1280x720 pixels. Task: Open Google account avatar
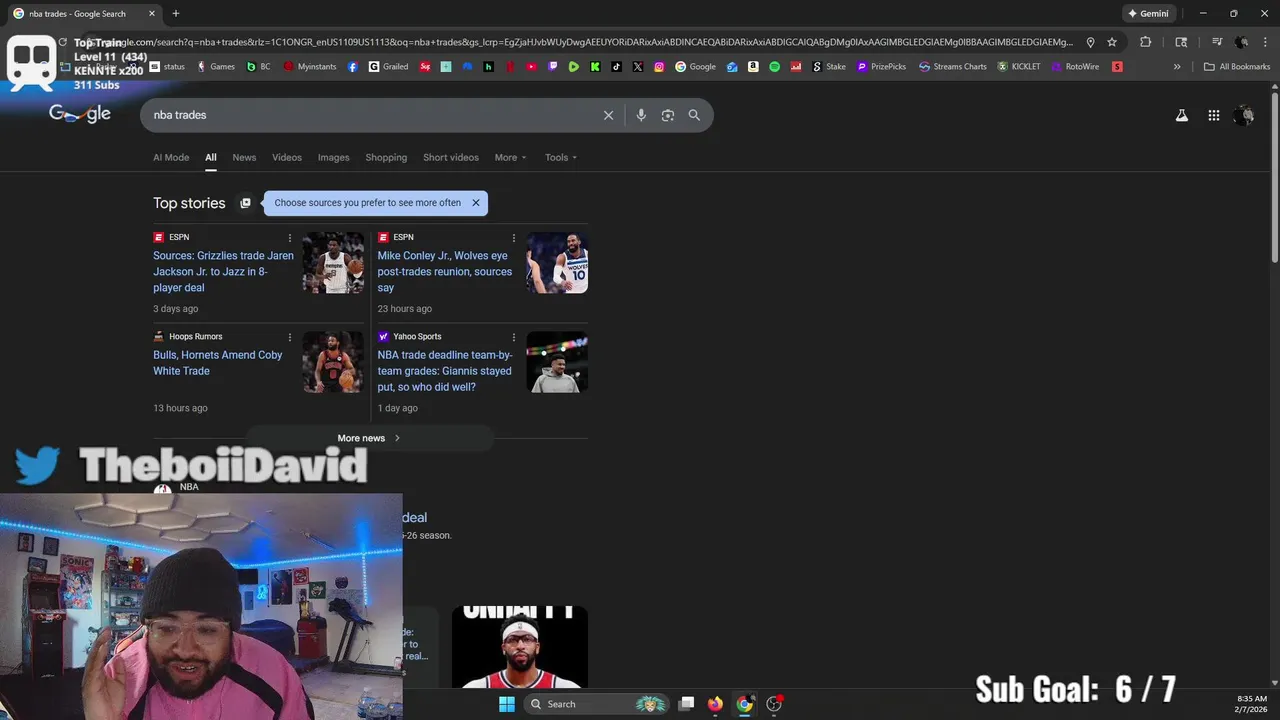pyautogui.click(x=1244, y=115)
